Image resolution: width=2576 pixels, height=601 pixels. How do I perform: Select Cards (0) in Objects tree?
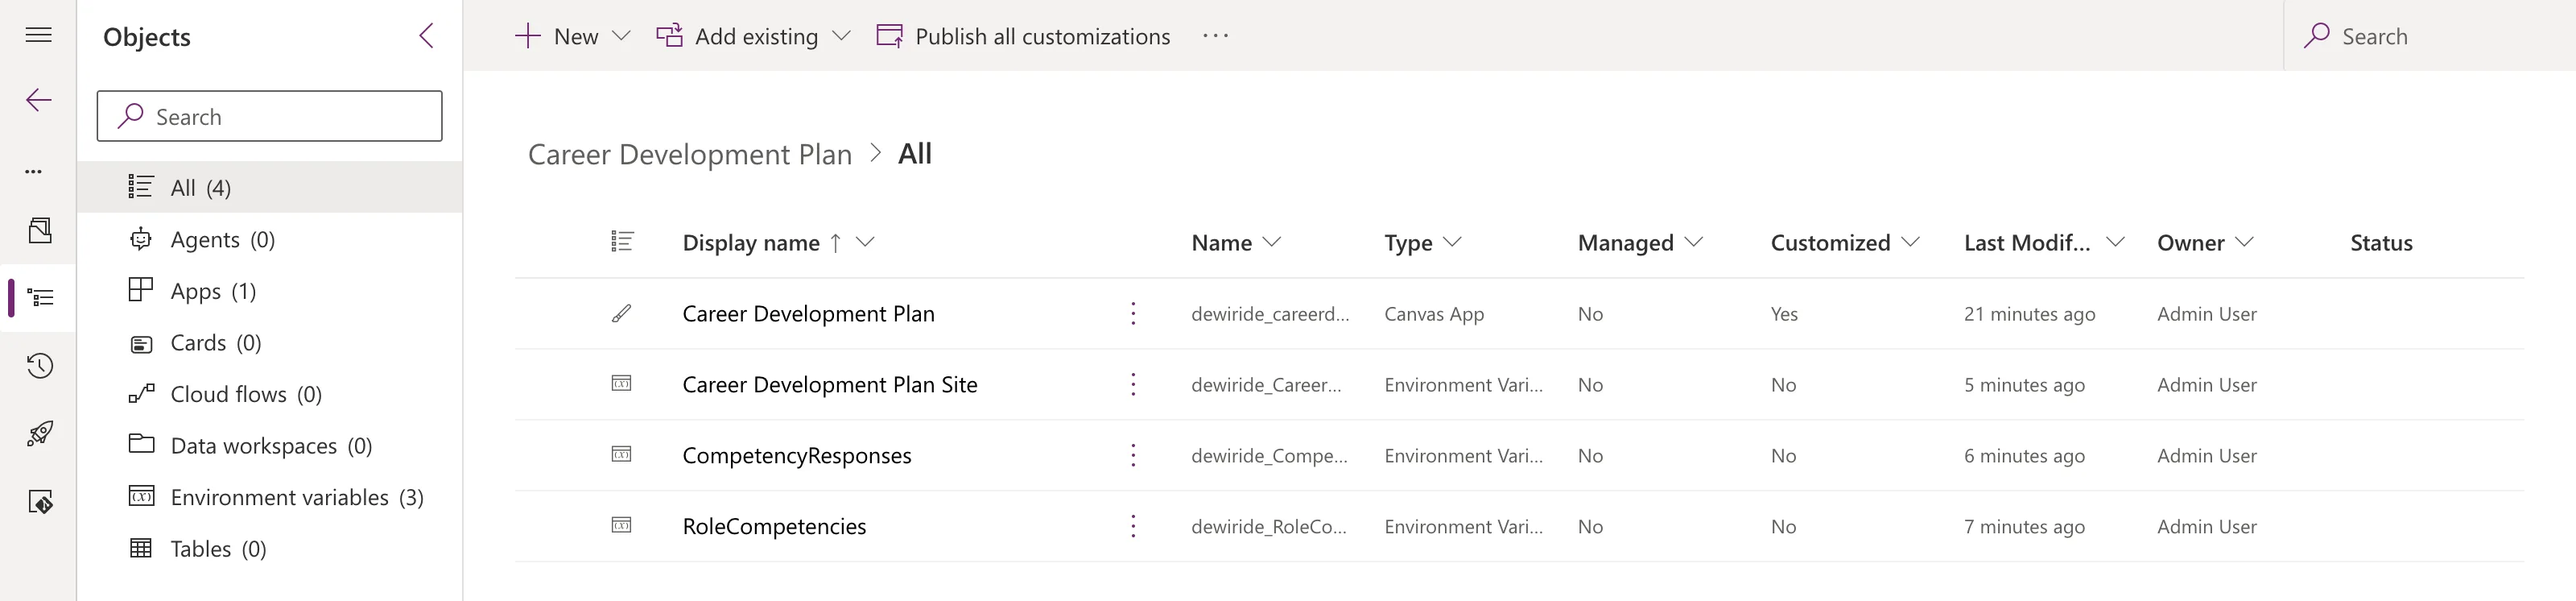click(x=270, y=343)
